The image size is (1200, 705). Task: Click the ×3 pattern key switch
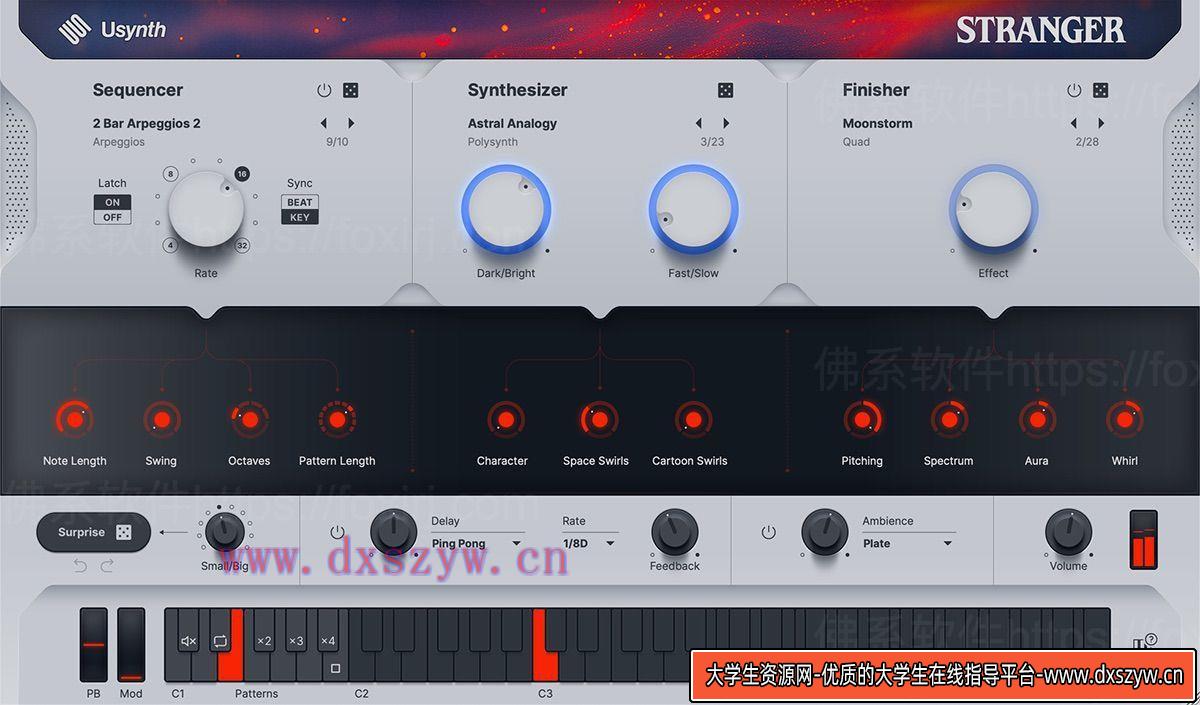coord(296,641)
